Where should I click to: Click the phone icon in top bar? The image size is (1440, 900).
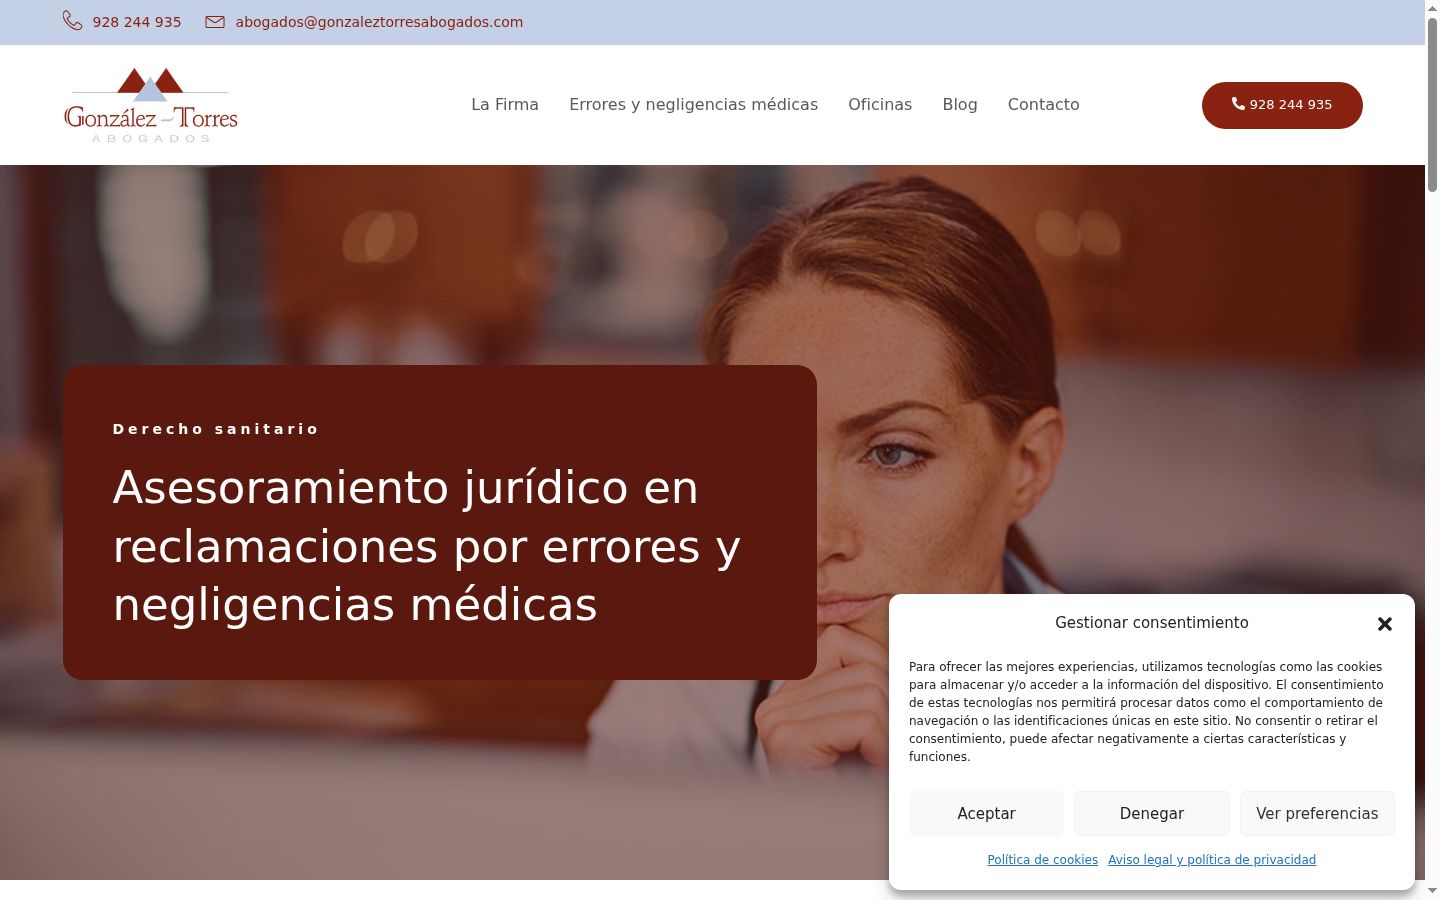(x=72, y=21)
